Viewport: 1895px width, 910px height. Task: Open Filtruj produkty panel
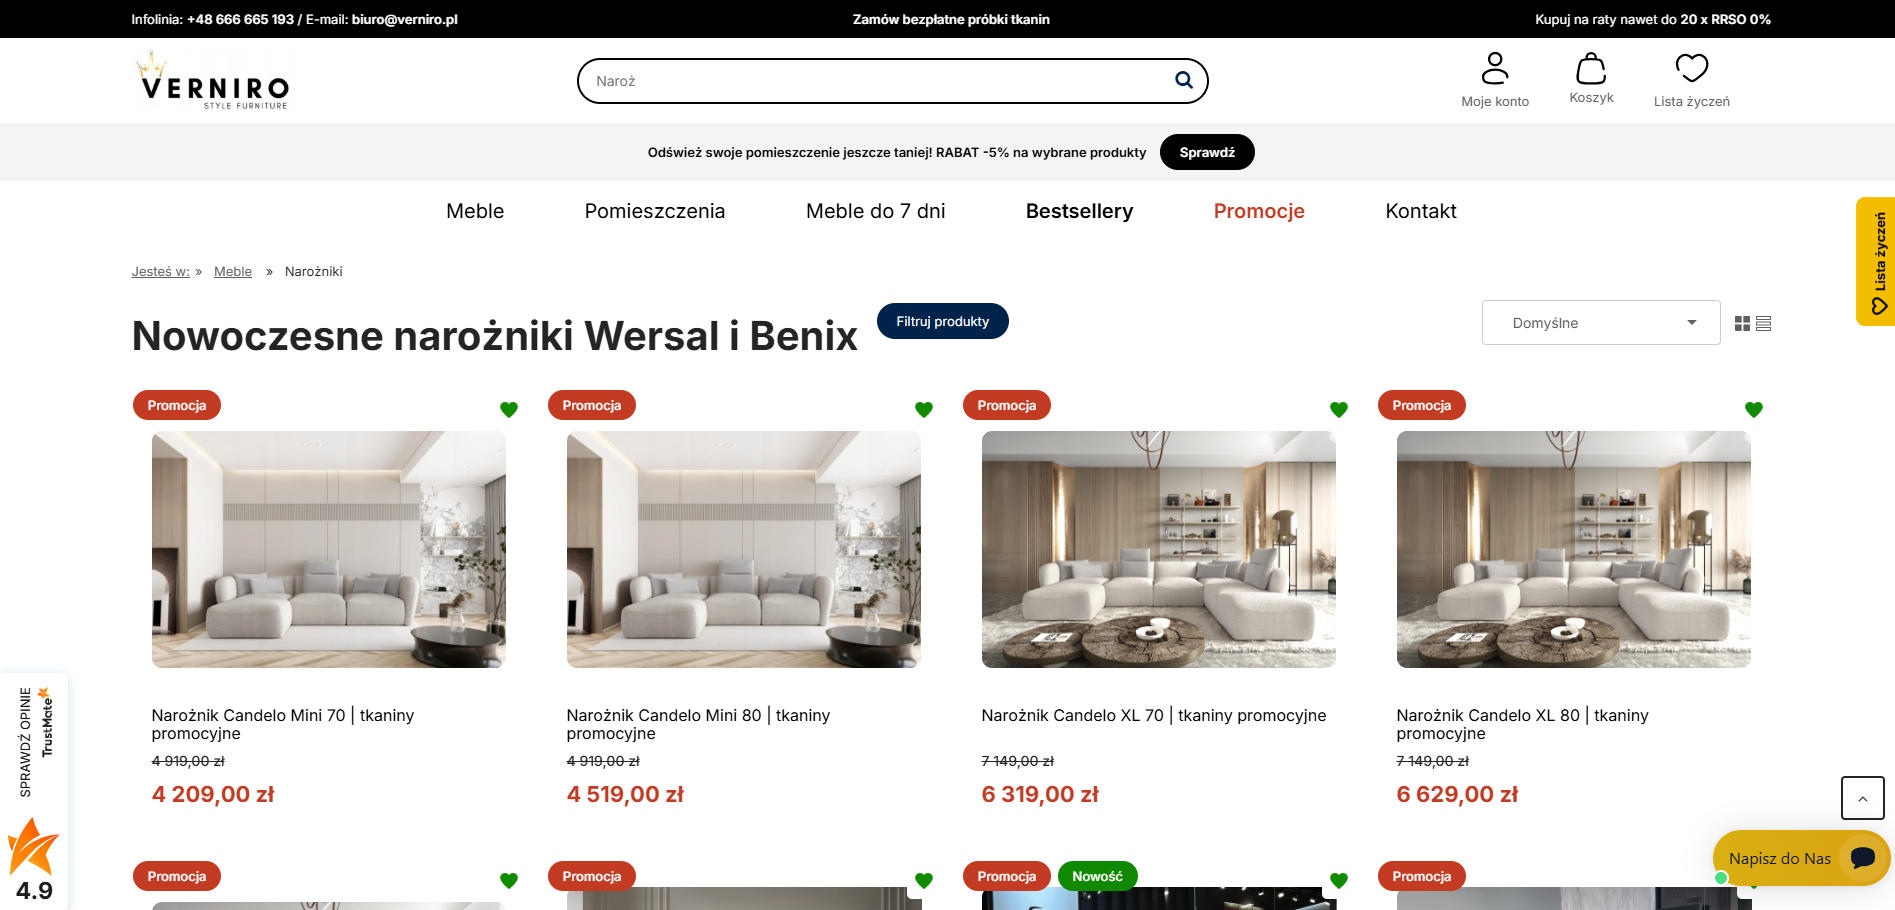(942, 321)
